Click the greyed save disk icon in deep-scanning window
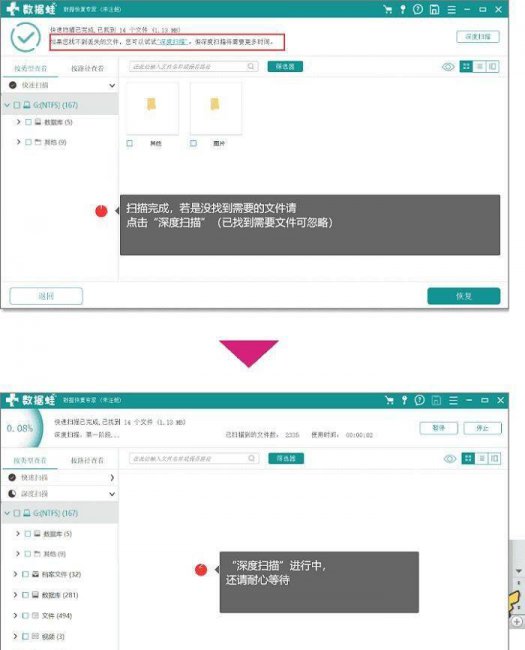The height and width of the screenshot is (650, 525). click(436, 400)
